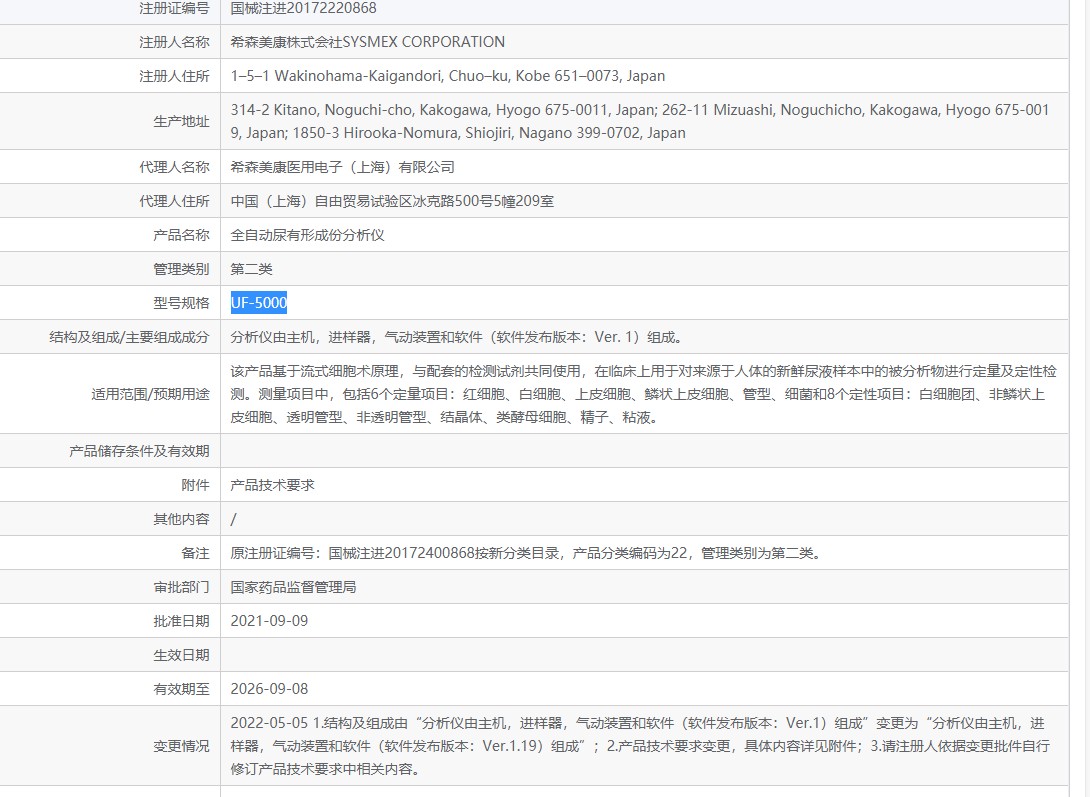Click the approval date 2021-09-09

pyautogui.click(x=270, y=620)
